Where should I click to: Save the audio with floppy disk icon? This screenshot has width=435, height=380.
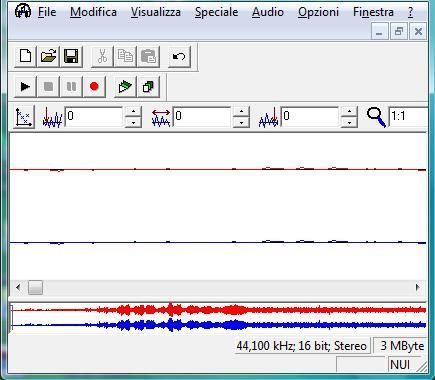tap(71, 56)
